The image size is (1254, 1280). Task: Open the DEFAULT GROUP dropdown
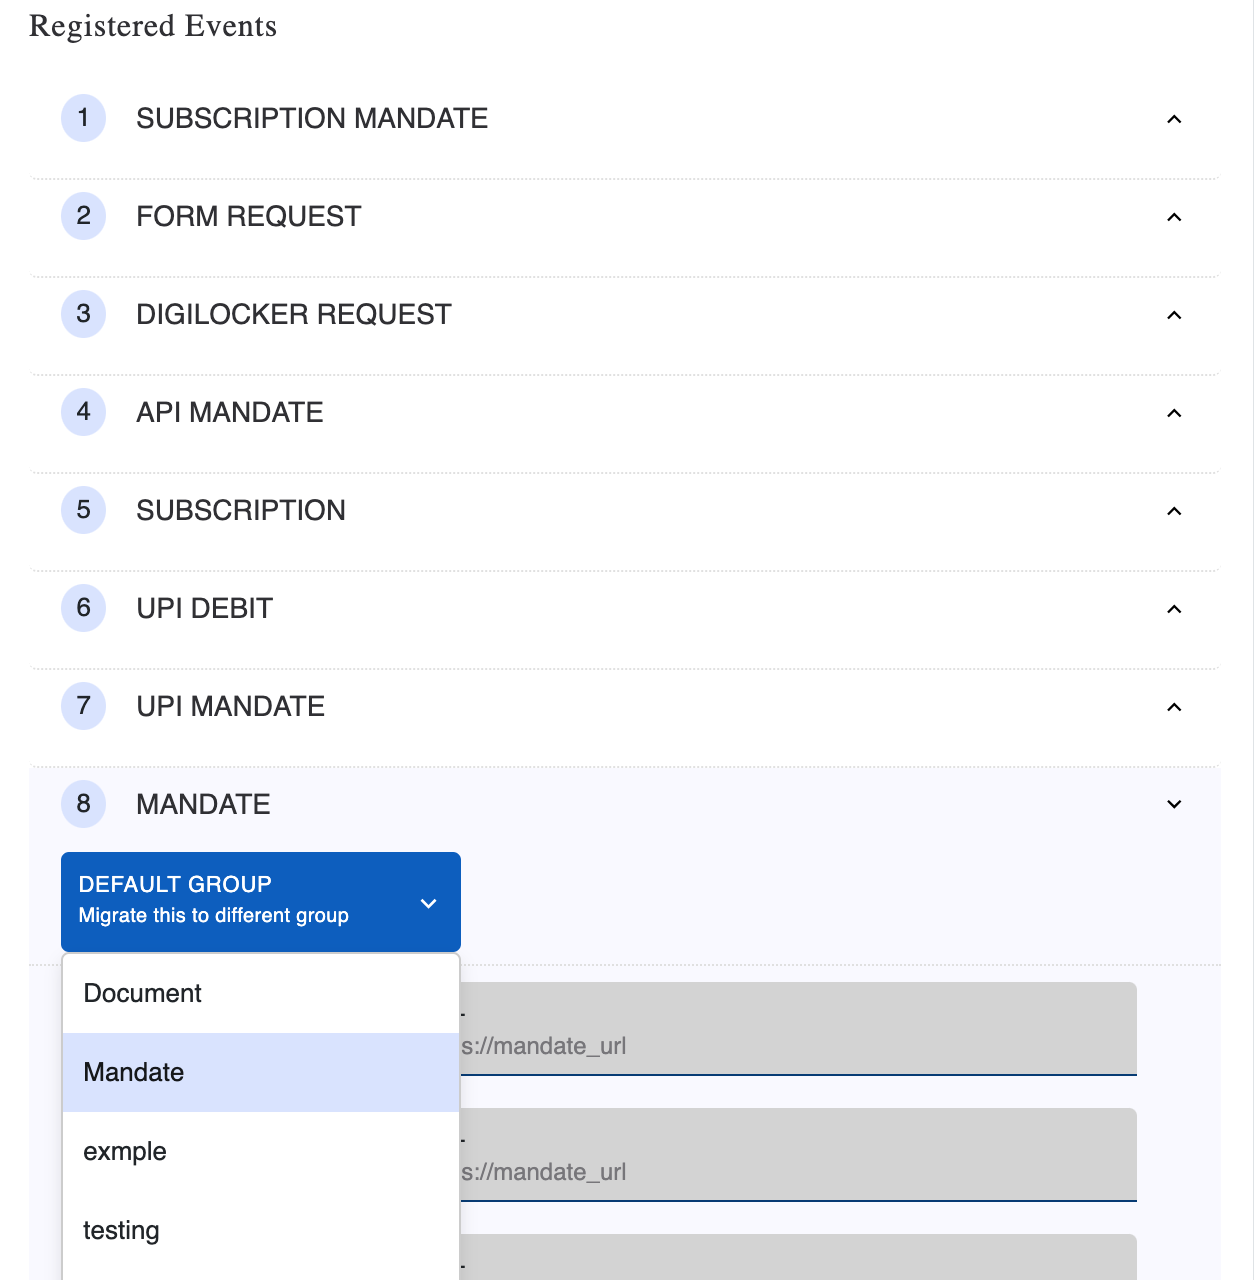(x=260, y=901)
